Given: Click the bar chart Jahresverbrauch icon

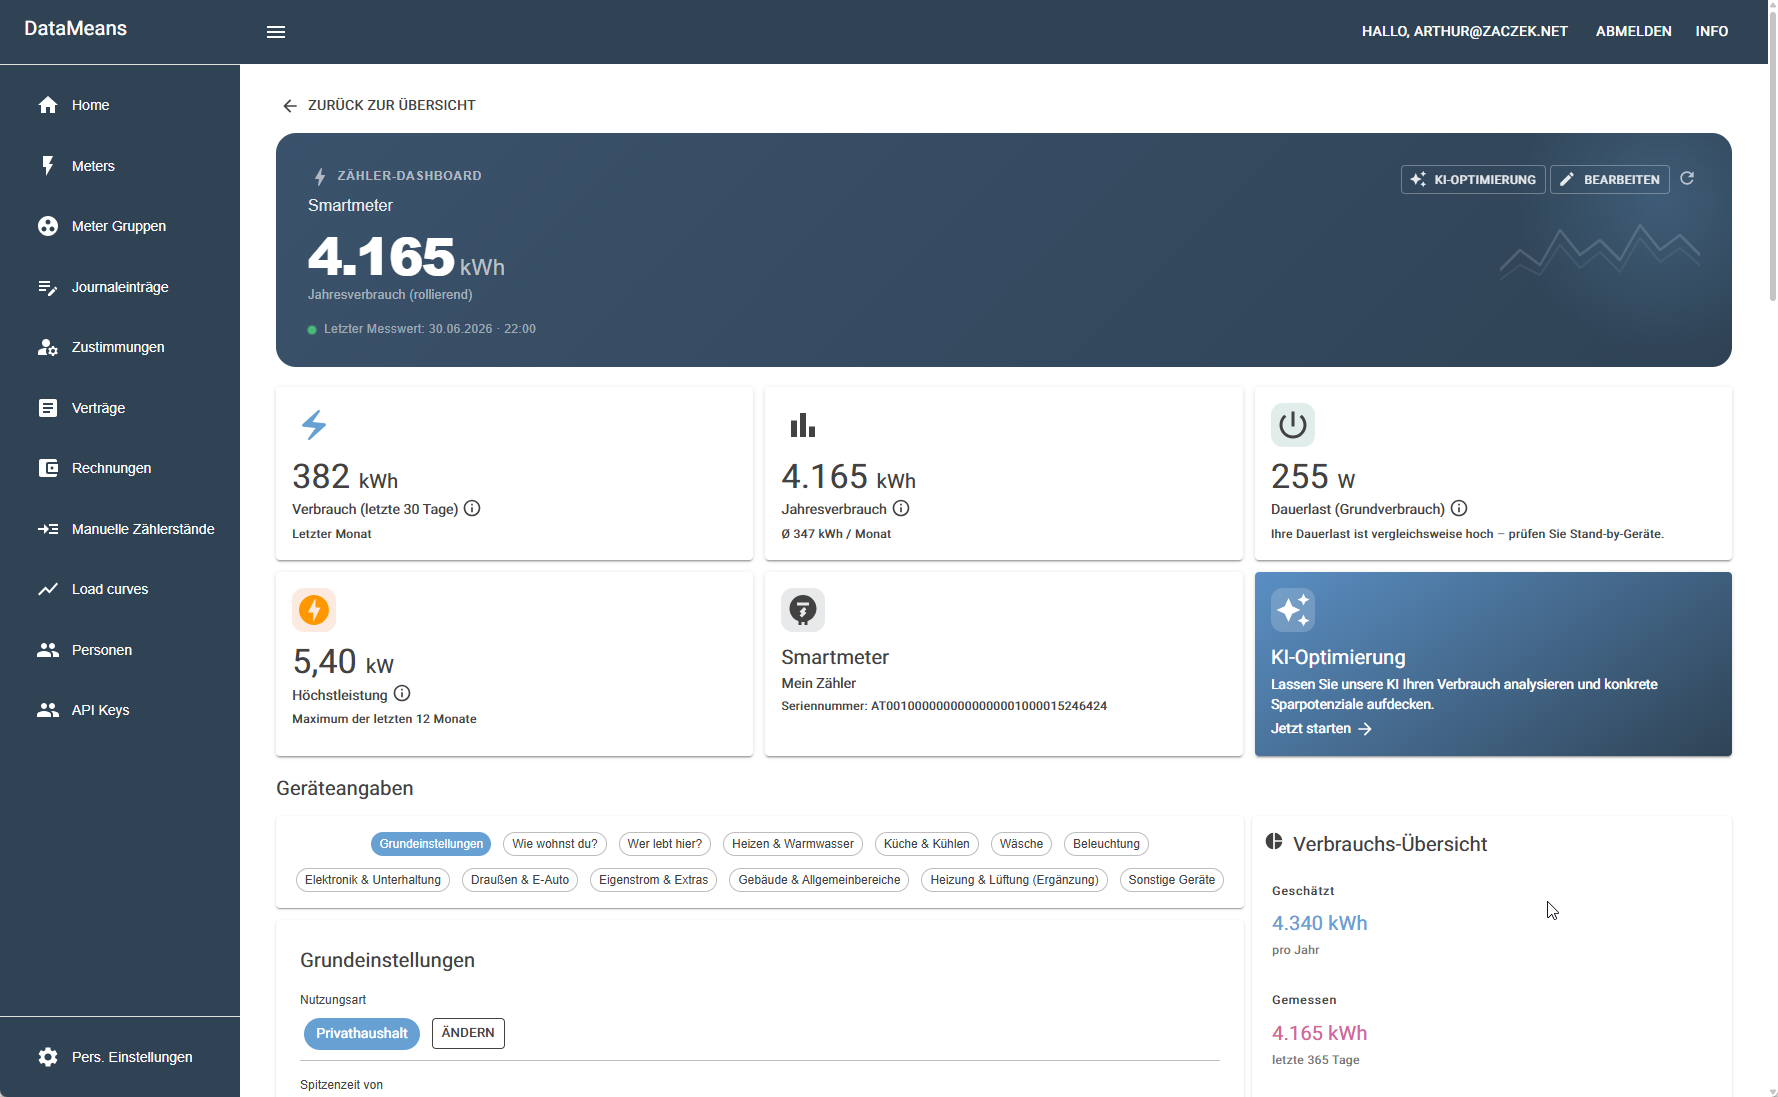Looking at the screenshot, I should point(803,425).
